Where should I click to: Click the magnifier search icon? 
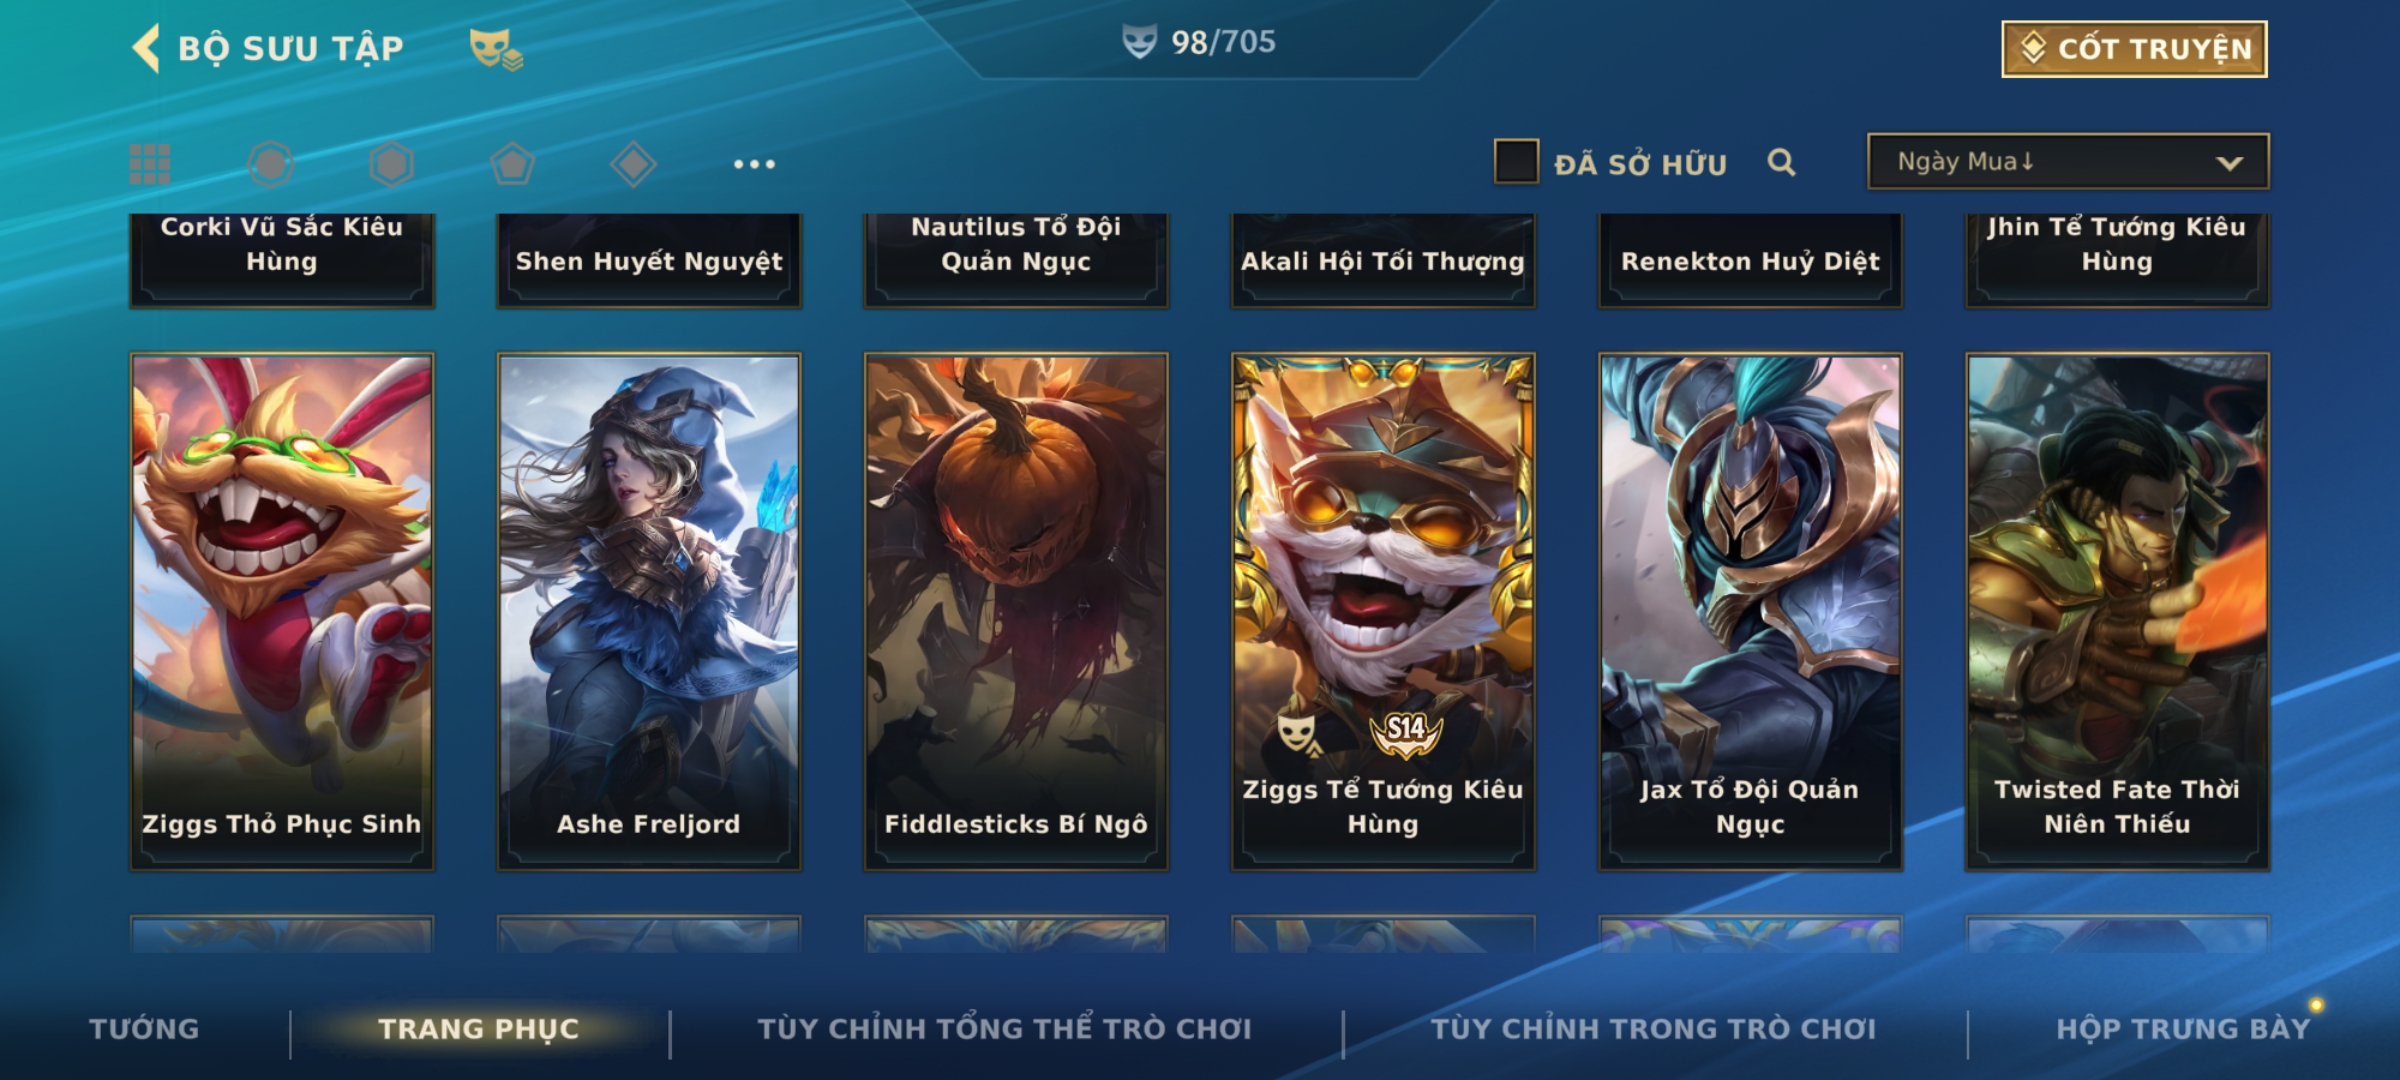1781,162
